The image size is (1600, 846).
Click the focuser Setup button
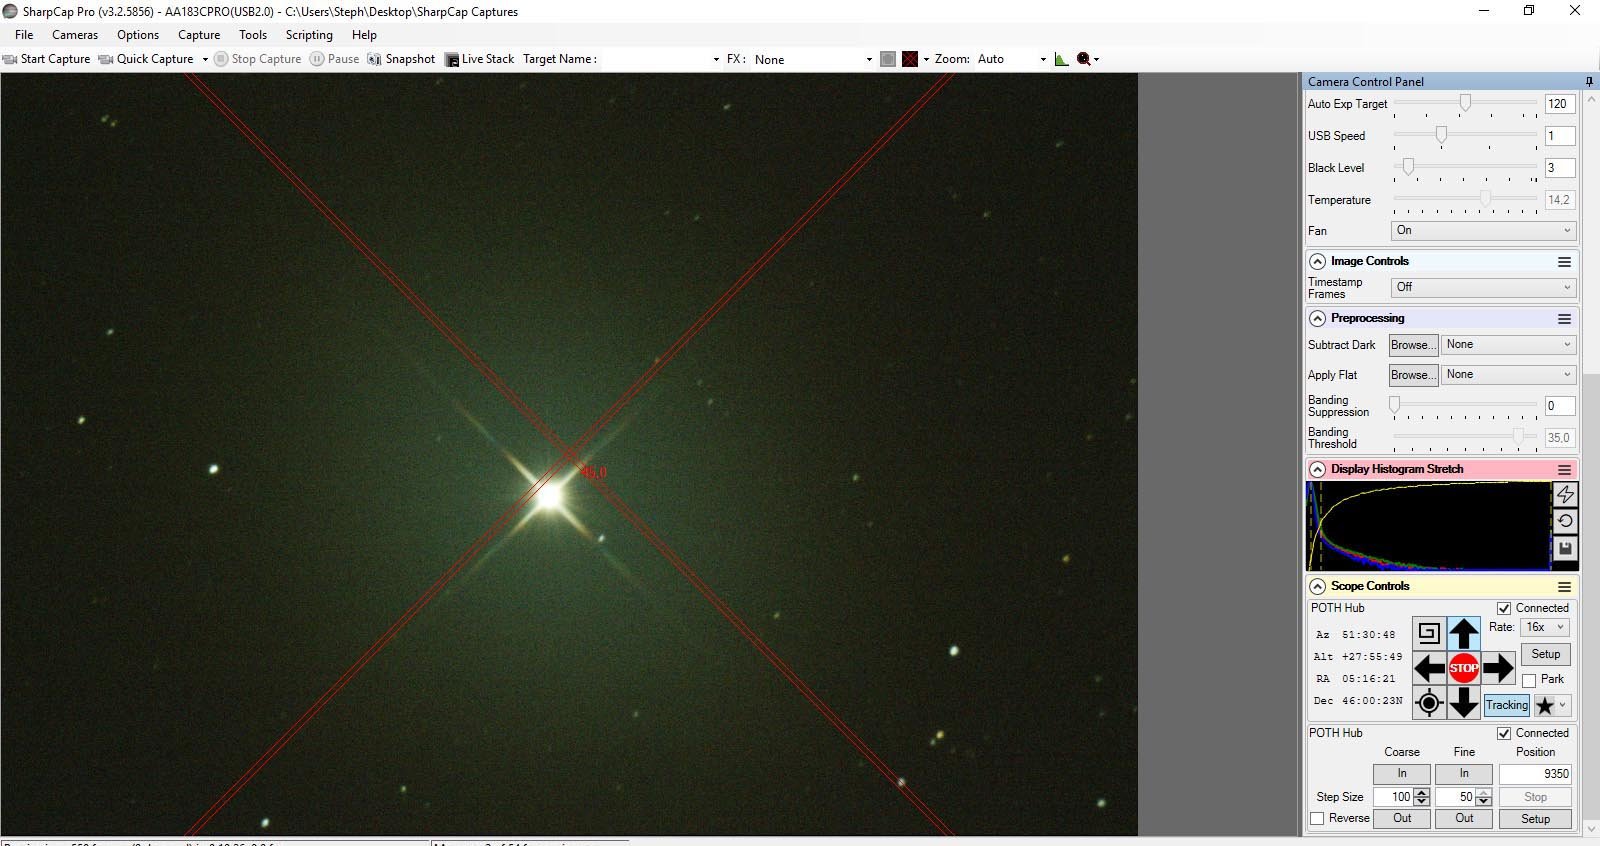tap(1535, 818)
